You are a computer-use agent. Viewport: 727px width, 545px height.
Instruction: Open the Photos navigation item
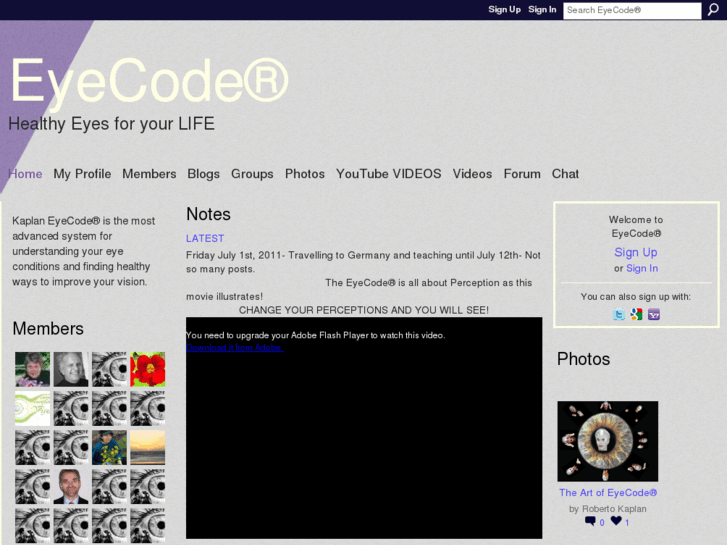click(x=305, y=174)
